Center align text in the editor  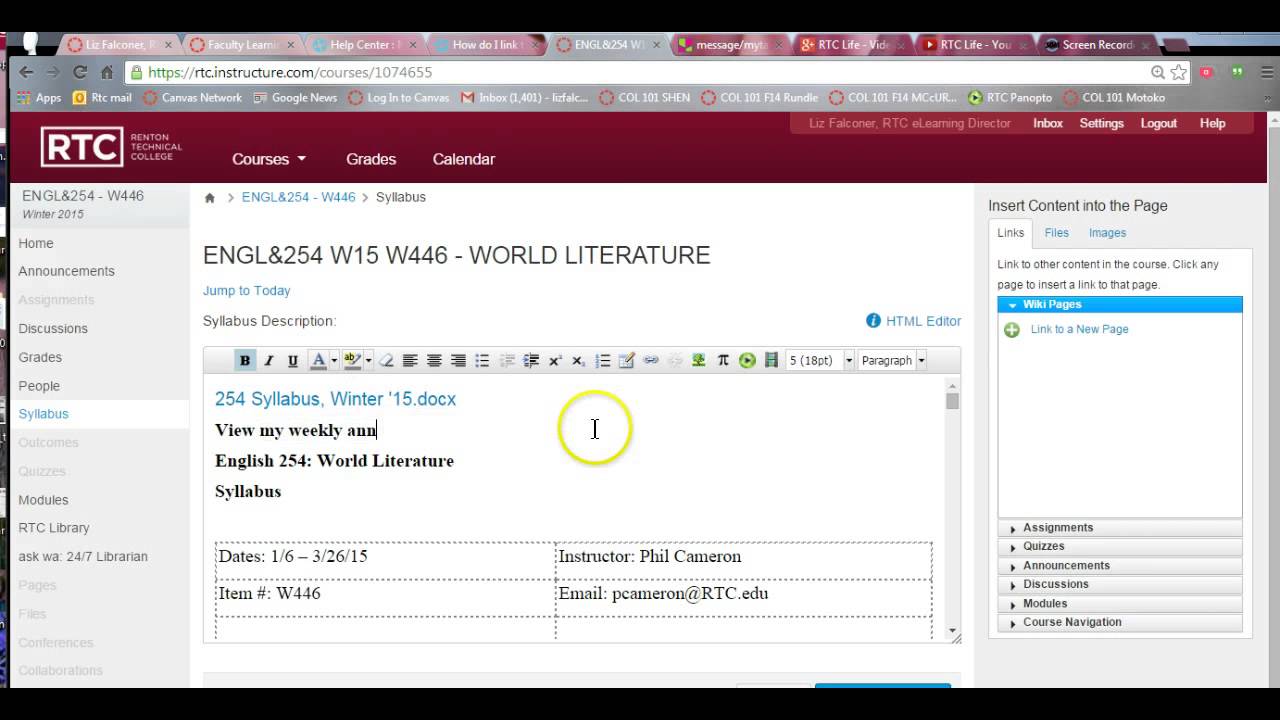[x=434, y=361]
